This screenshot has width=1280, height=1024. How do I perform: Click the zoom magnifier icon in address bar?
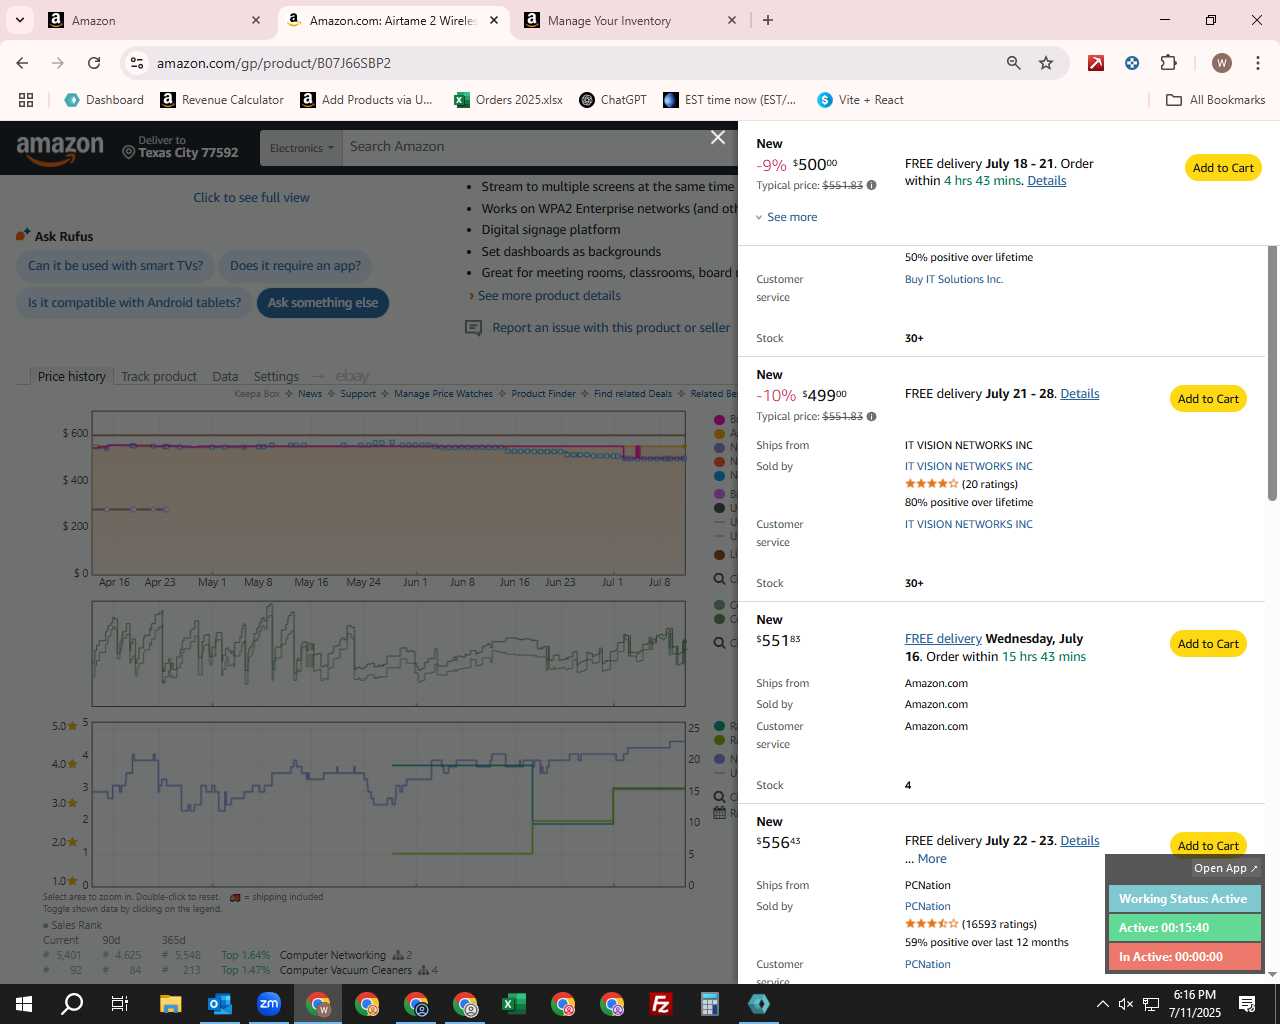tap(1013, 63)
